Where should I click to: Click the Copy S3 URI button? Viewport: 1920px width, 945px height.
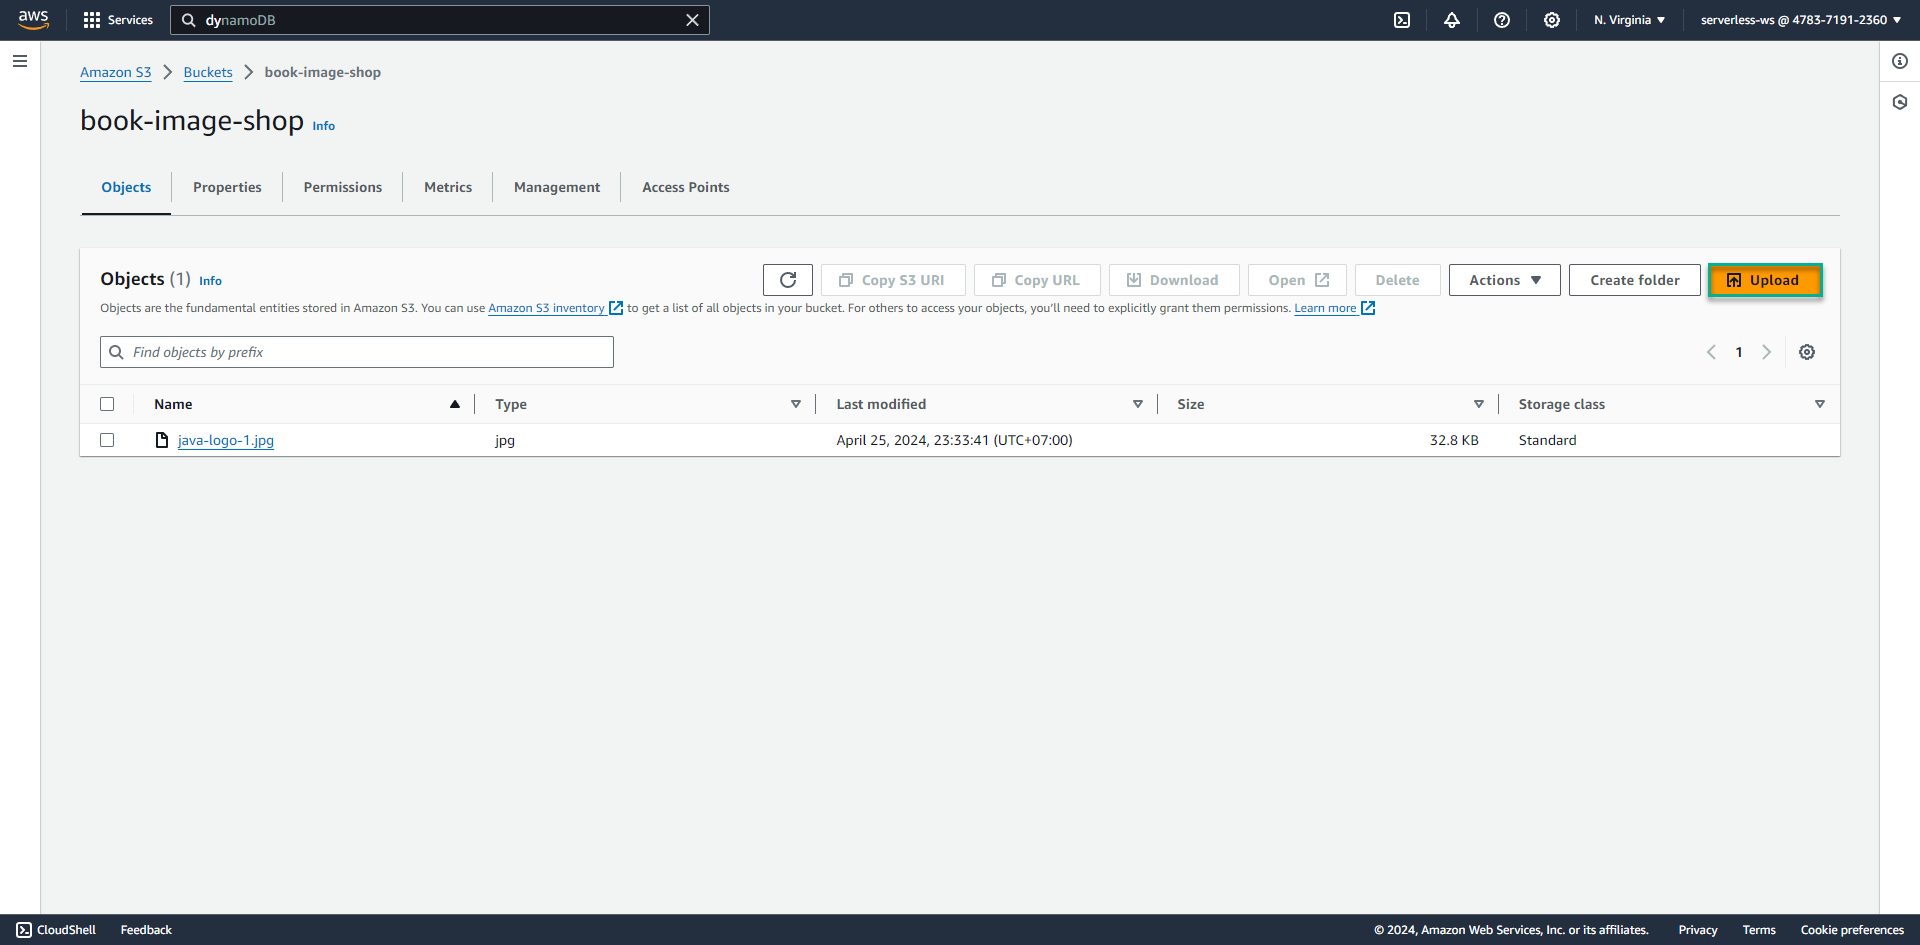893,280
